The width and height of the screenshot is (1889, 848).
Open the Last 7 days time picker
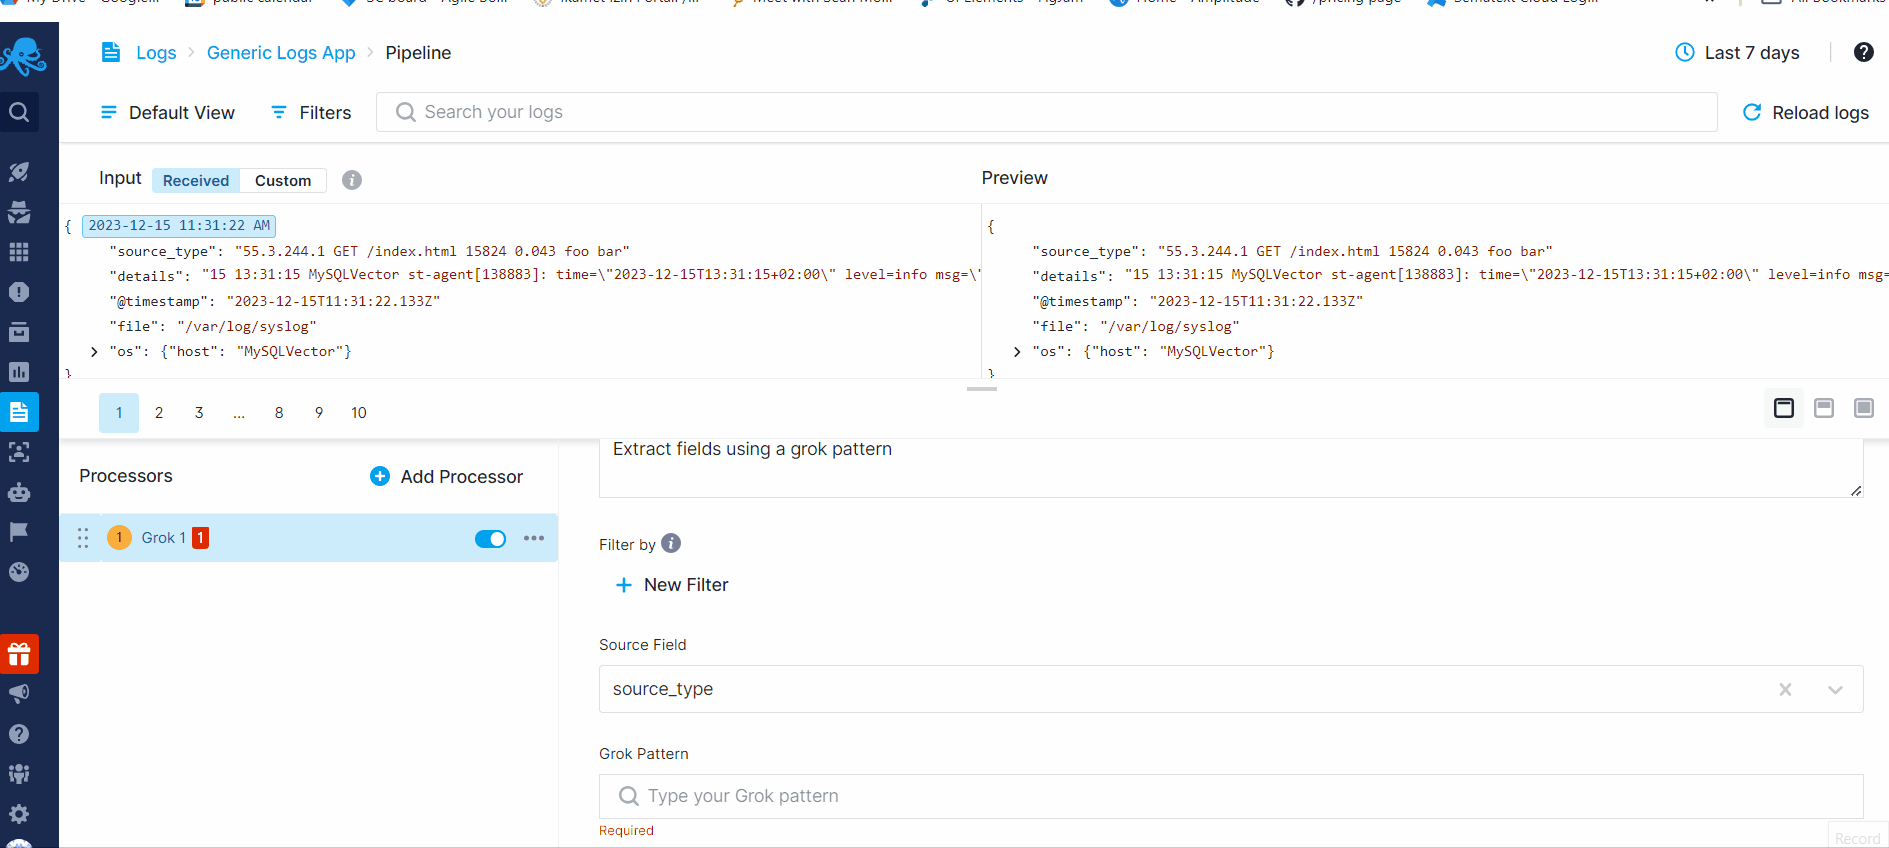[1737, 53]
